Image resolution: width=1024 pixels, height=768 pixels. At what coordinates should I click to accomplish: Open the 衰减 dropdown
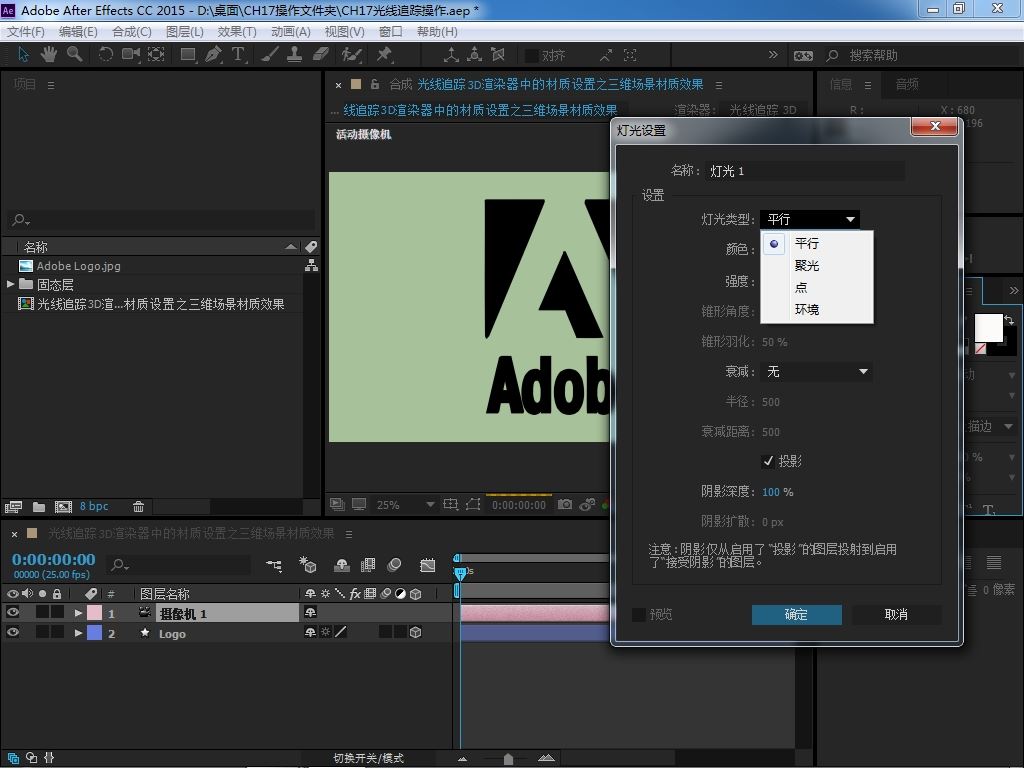(817, 372)
